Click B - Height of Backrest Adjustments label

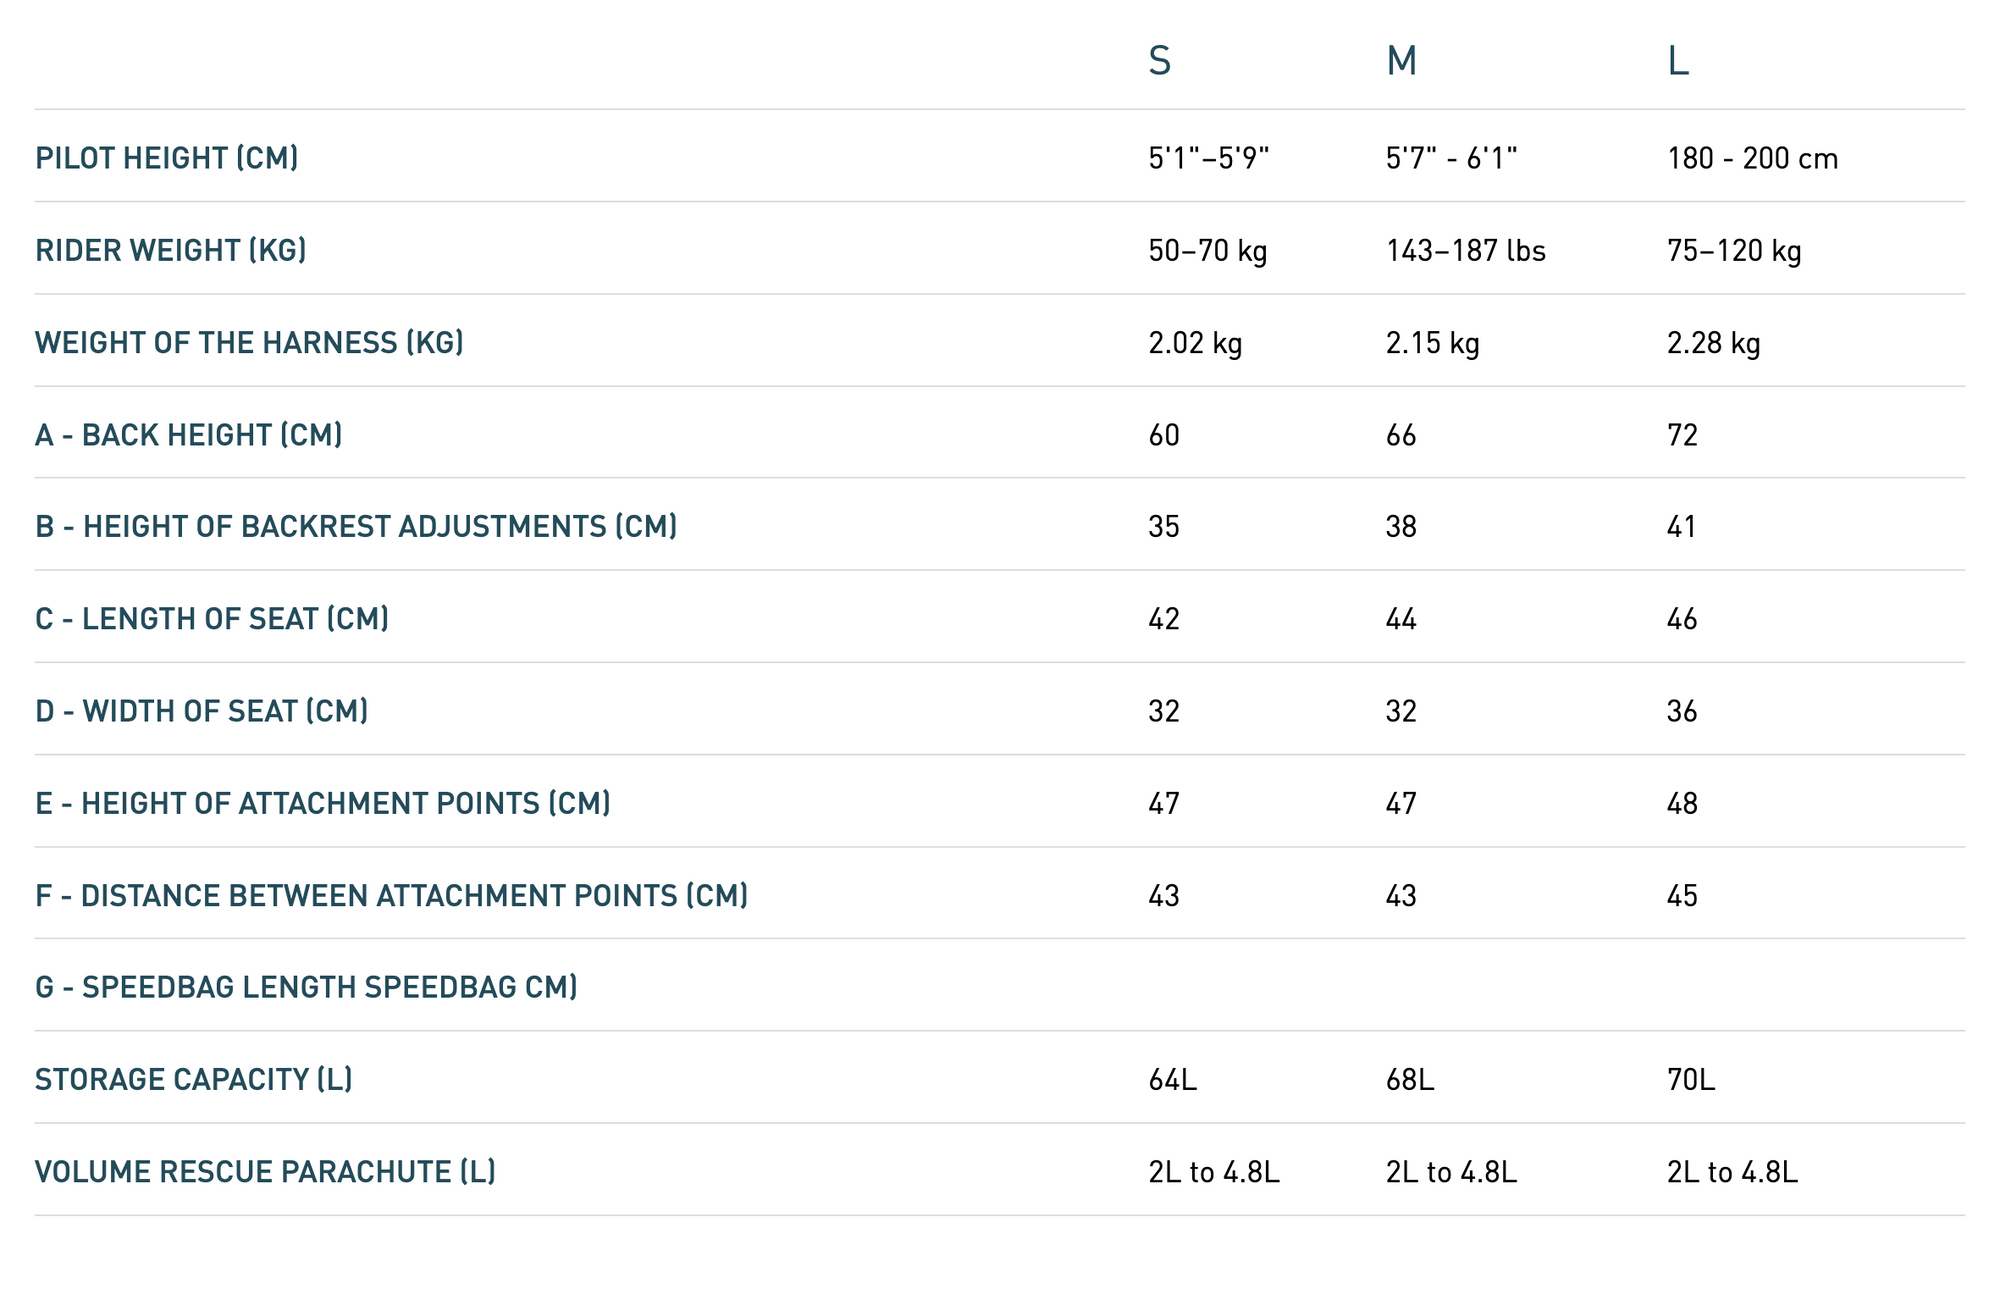click(x=356, y=527)
